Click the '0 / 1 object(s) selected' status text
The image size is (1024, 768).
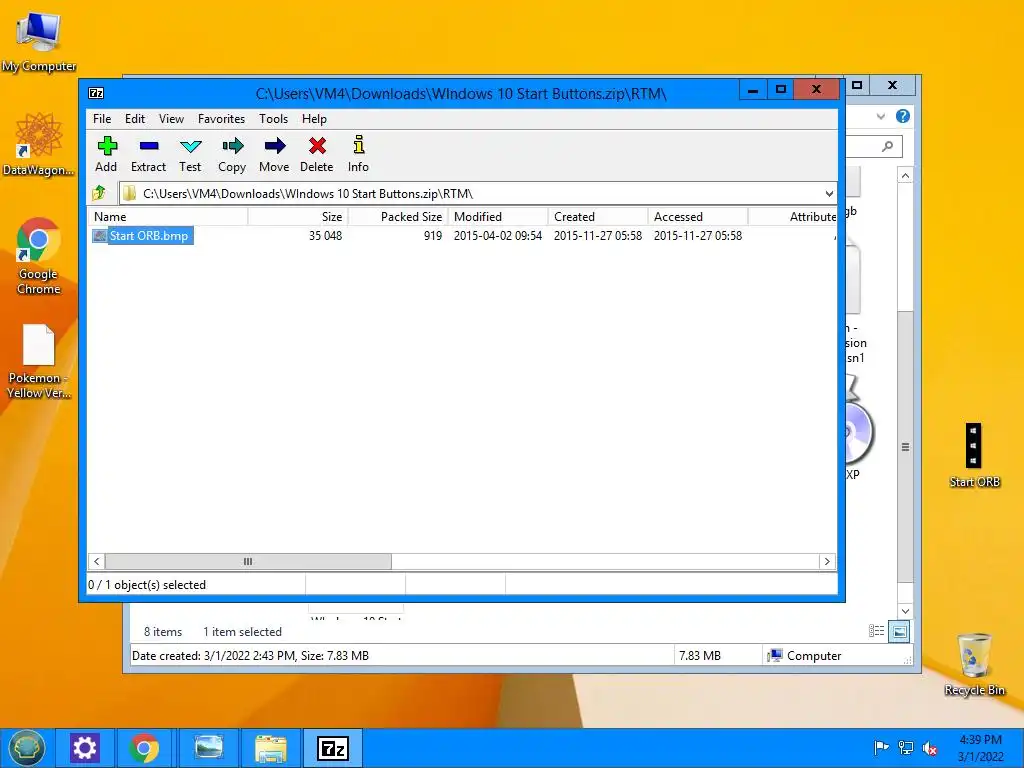pyautogui.click(x=147, y=585)
